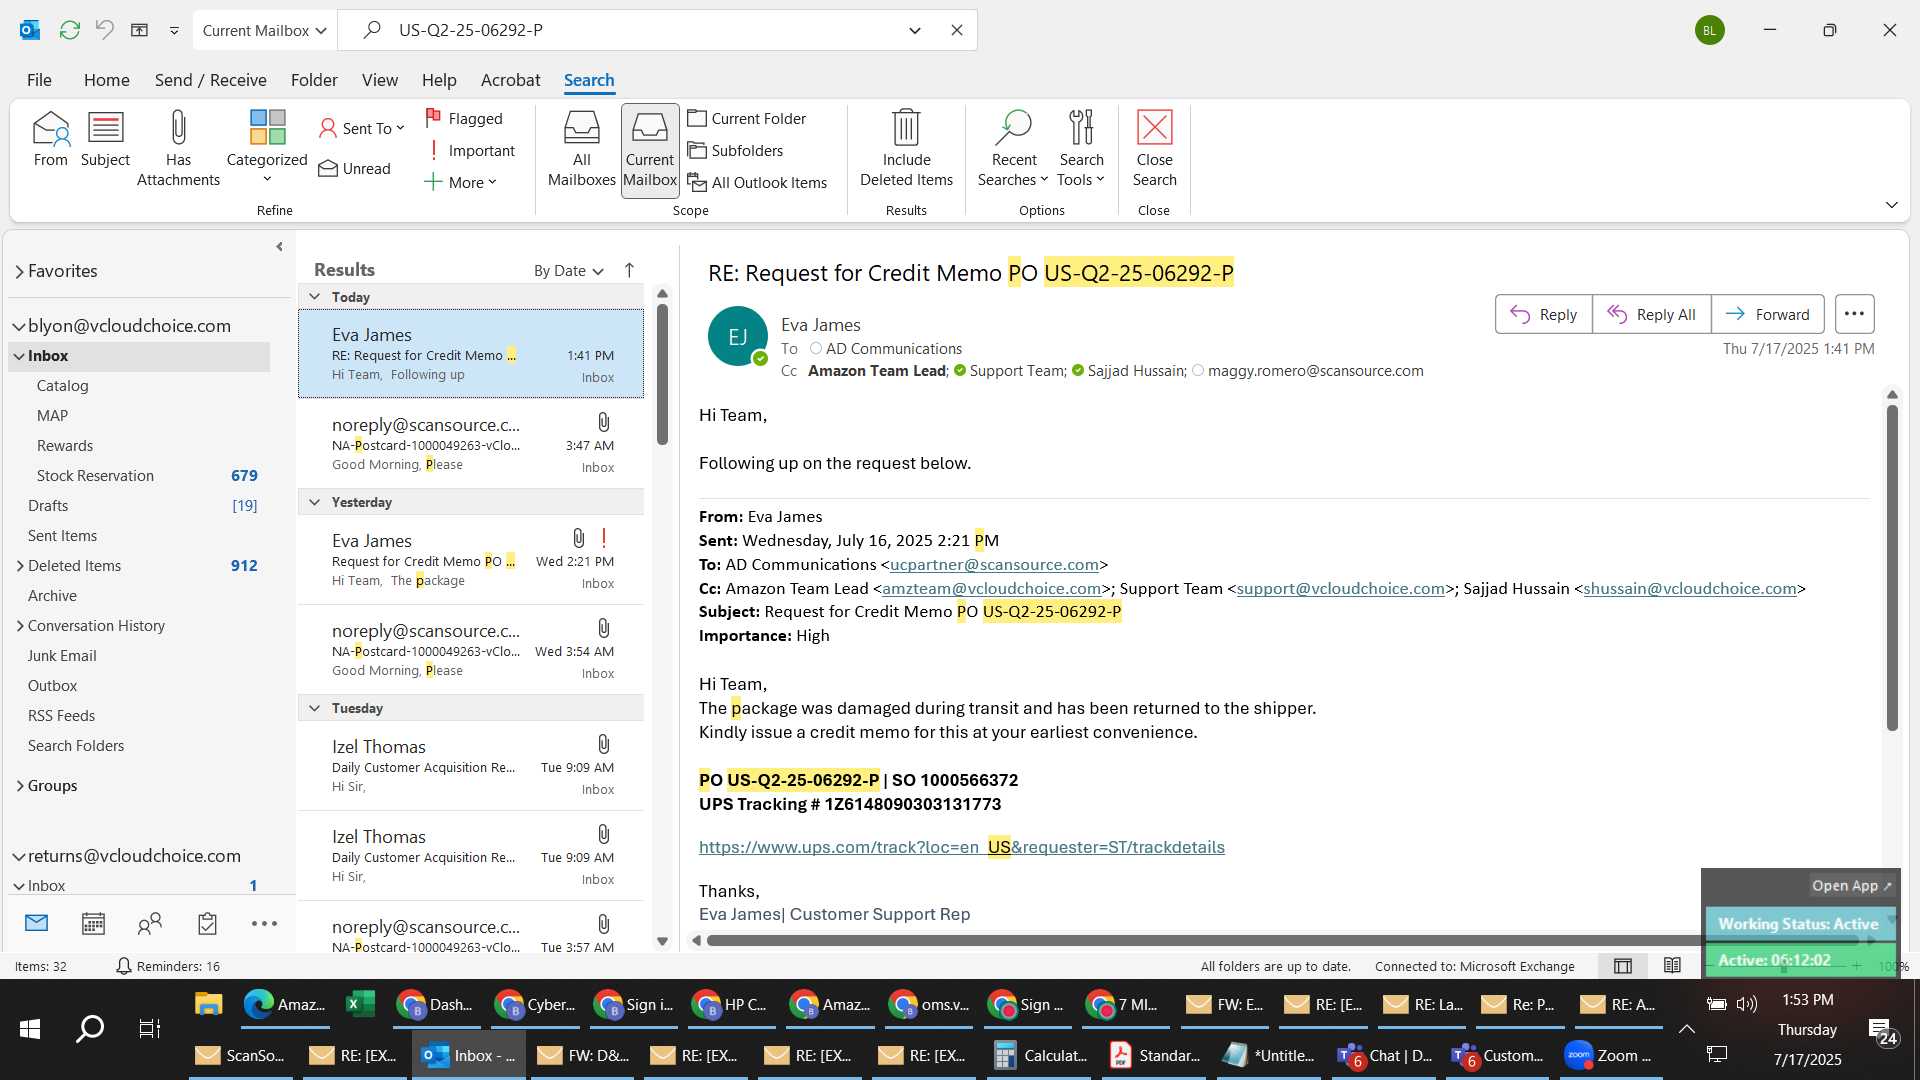
Task: Click the reading pane vertical scrollbar
Action: click(1891, 568)
